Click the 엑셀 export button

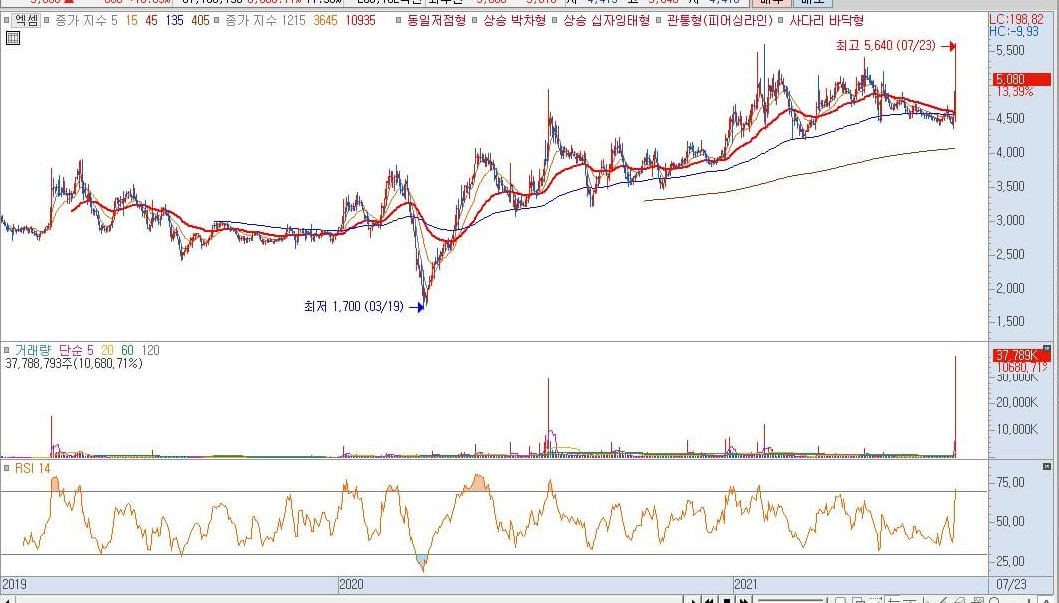26,20
